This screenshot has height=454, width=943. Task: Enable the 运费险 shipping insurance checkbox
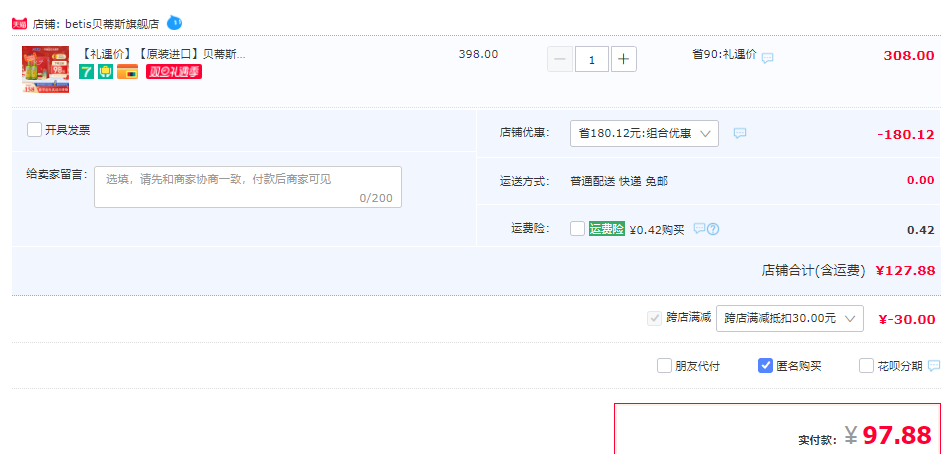click(x=577, y=229)
